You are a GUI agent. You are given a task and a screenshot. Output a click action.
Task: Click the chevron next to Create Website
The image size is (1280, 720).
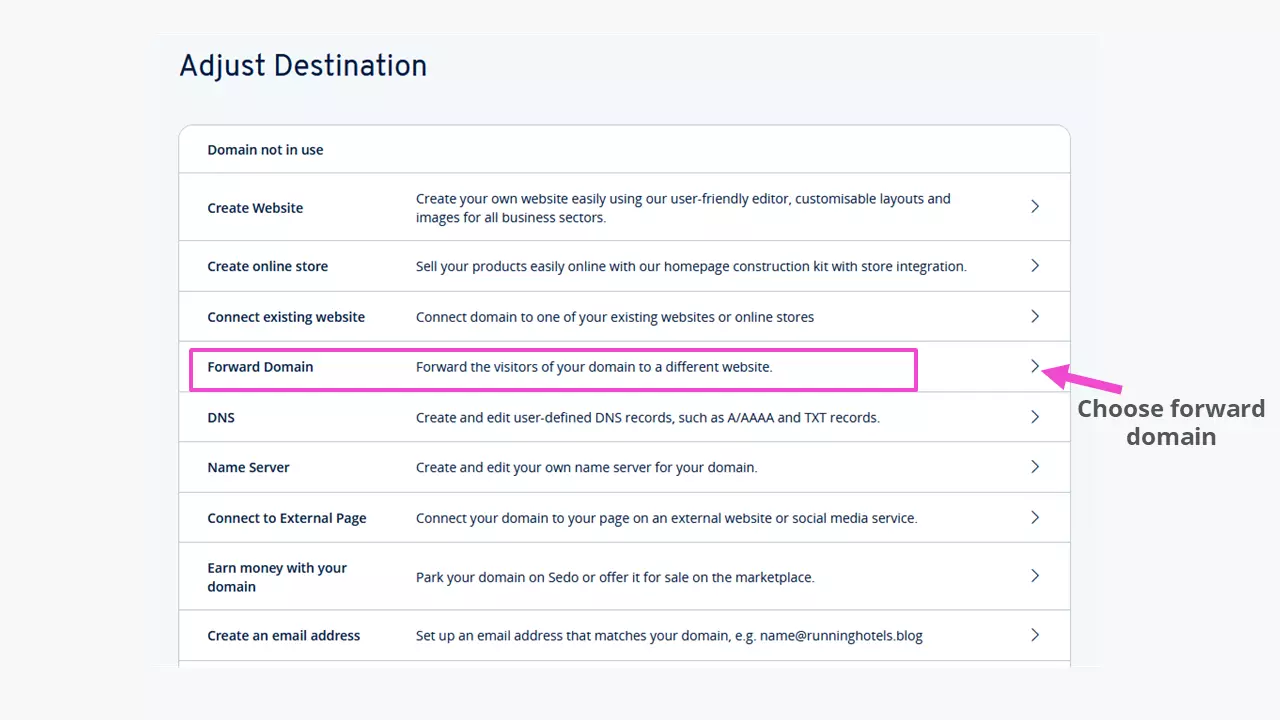point(1035,206)
